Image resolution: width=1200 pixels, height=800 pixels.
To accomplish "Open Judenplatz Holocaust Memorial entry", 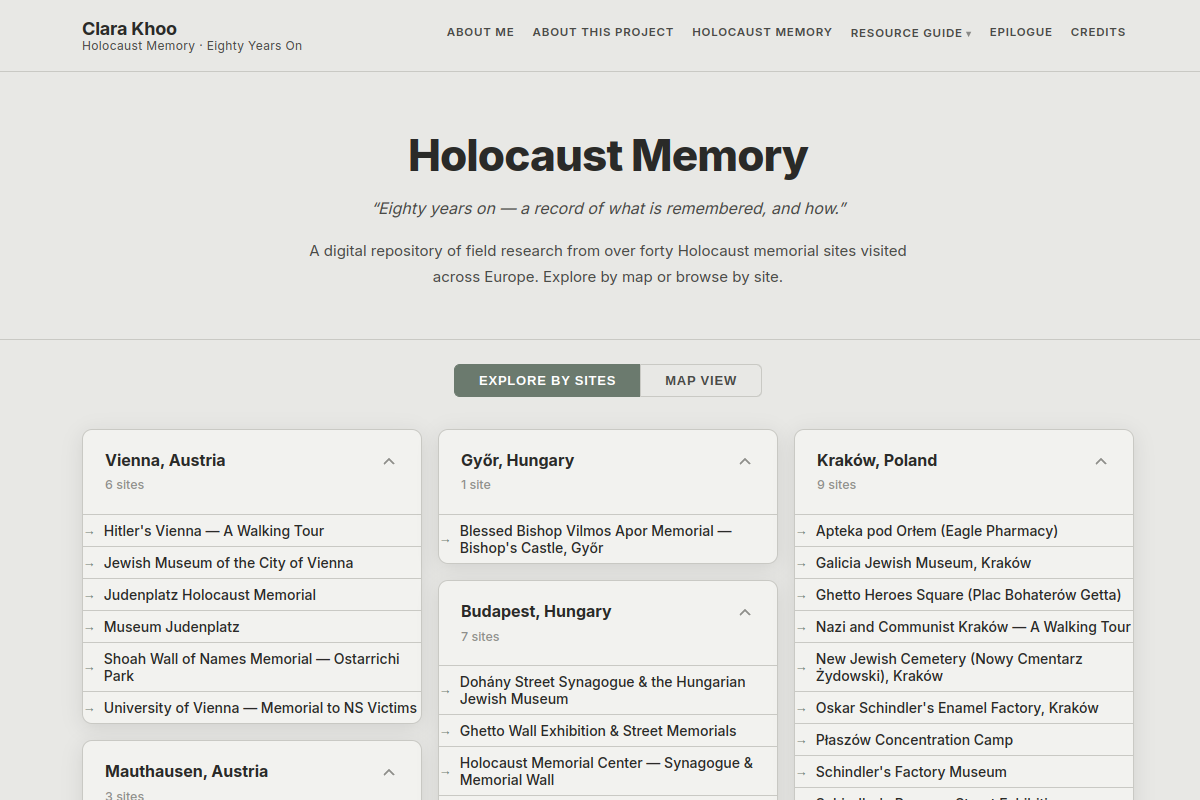I will [x=252, y=595].
